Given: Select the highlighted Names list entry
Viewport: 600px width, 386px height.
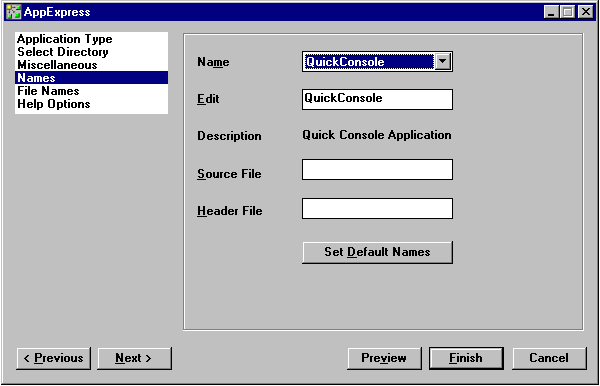Looking at the screenshot, I should pos(91,78).
